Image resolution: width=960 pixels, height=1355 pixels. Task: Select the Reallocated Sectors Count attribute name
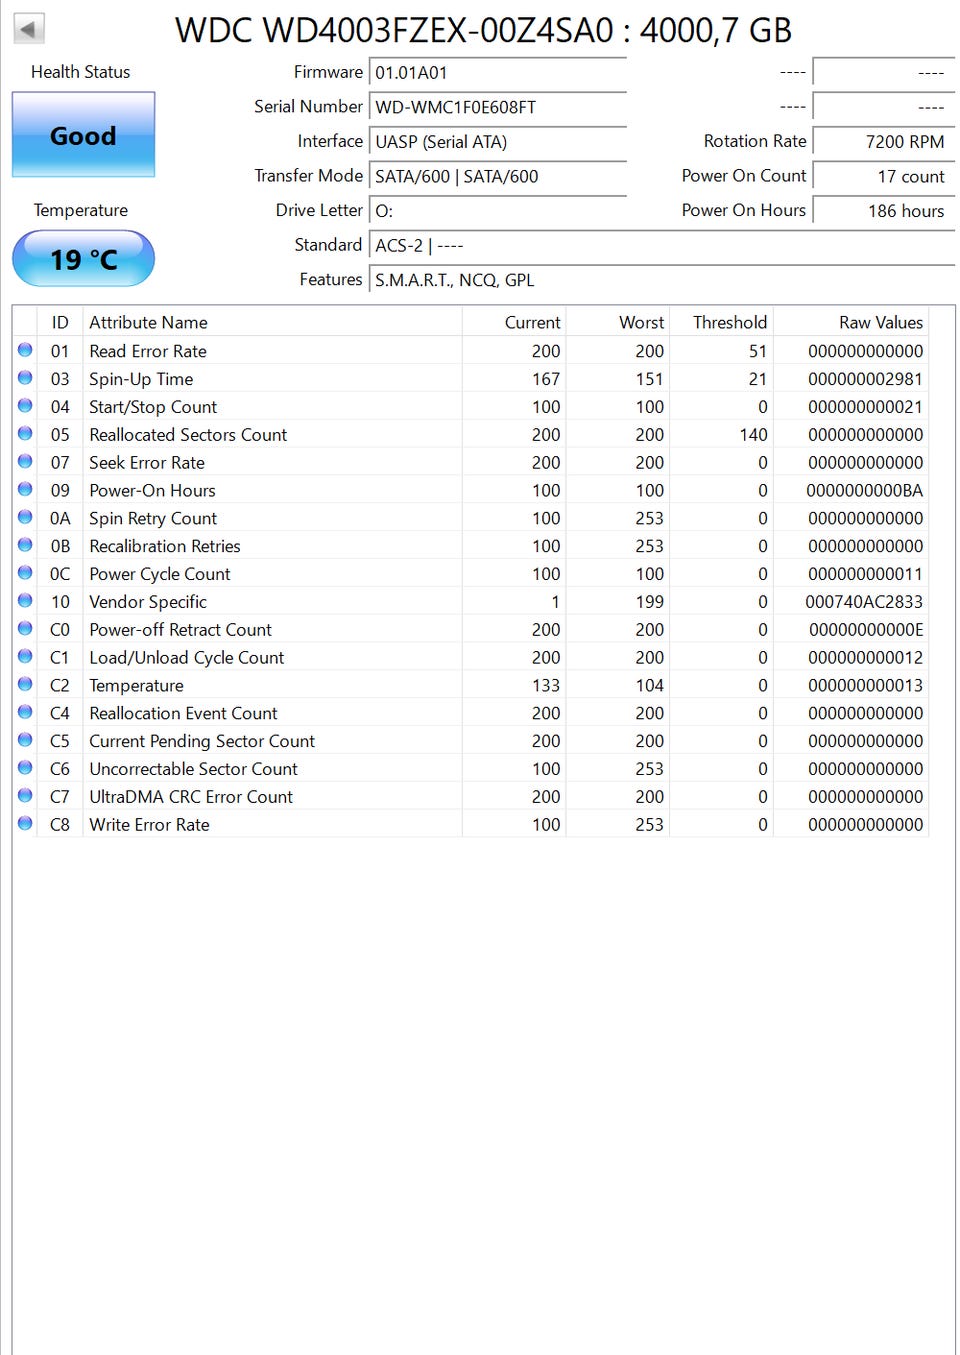[x=188, y=435]
